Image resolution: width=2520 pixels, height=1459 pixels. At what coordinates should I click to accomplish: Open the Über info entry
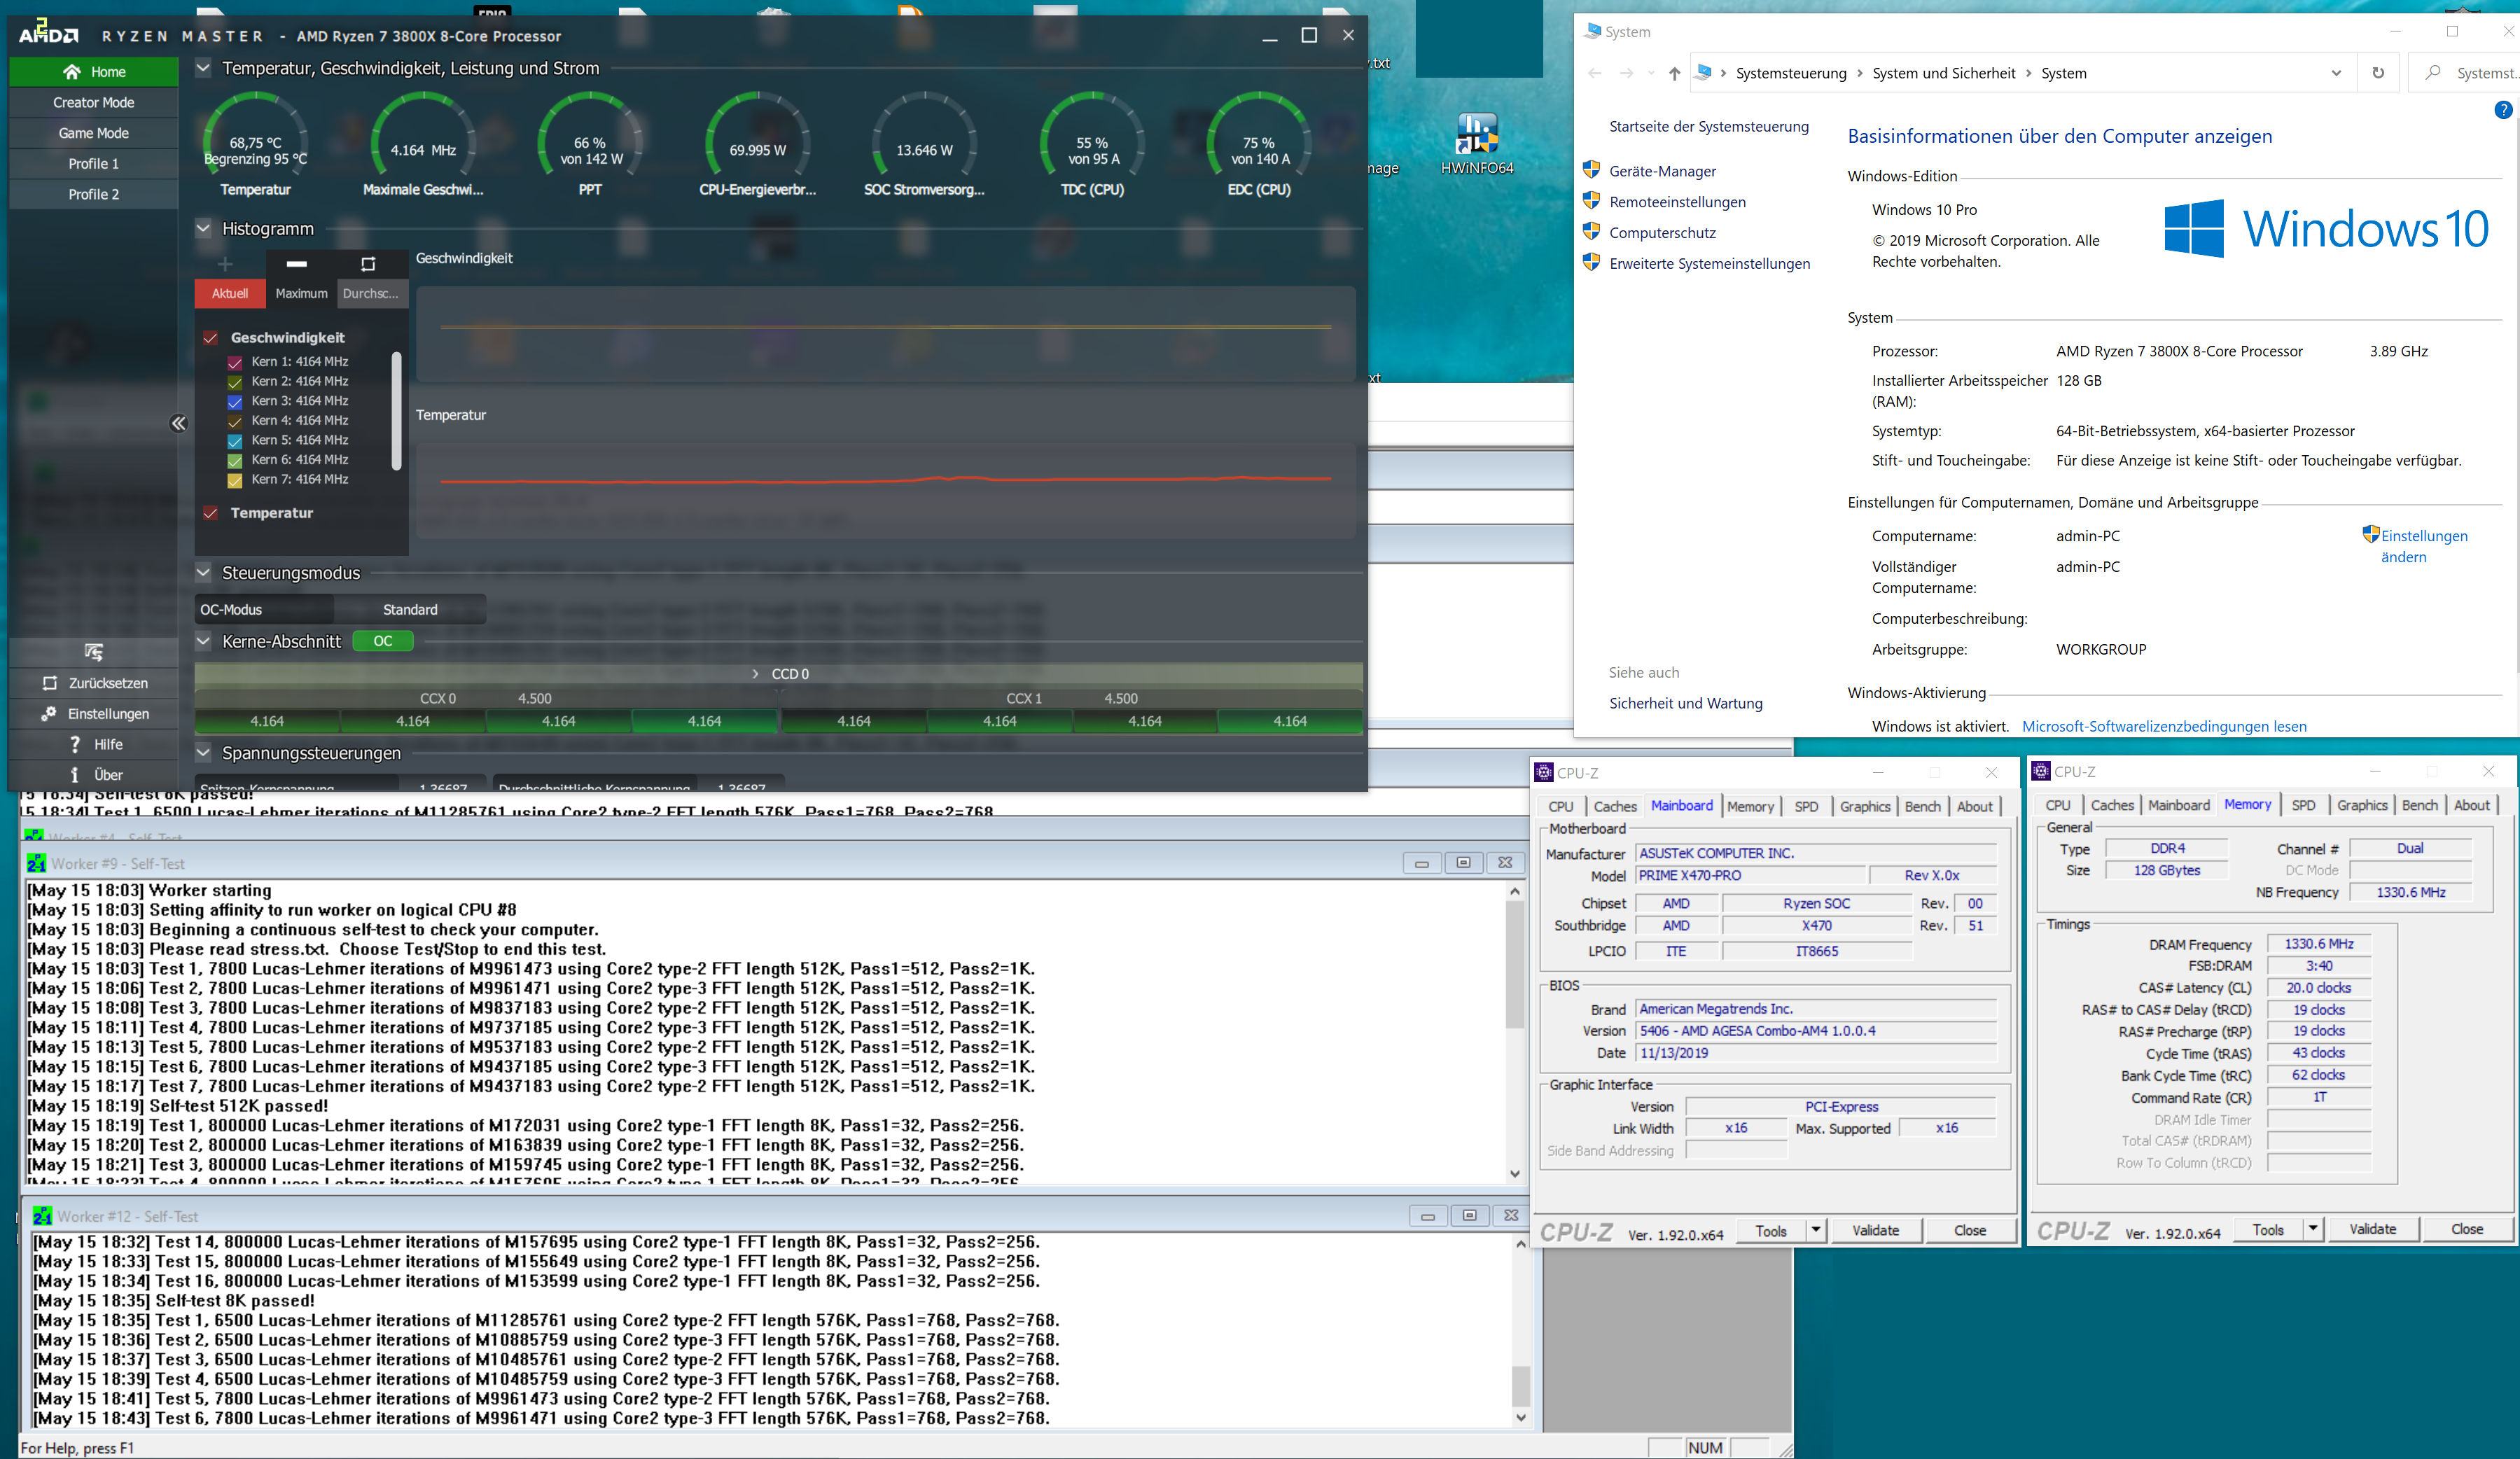pos(94,775)
